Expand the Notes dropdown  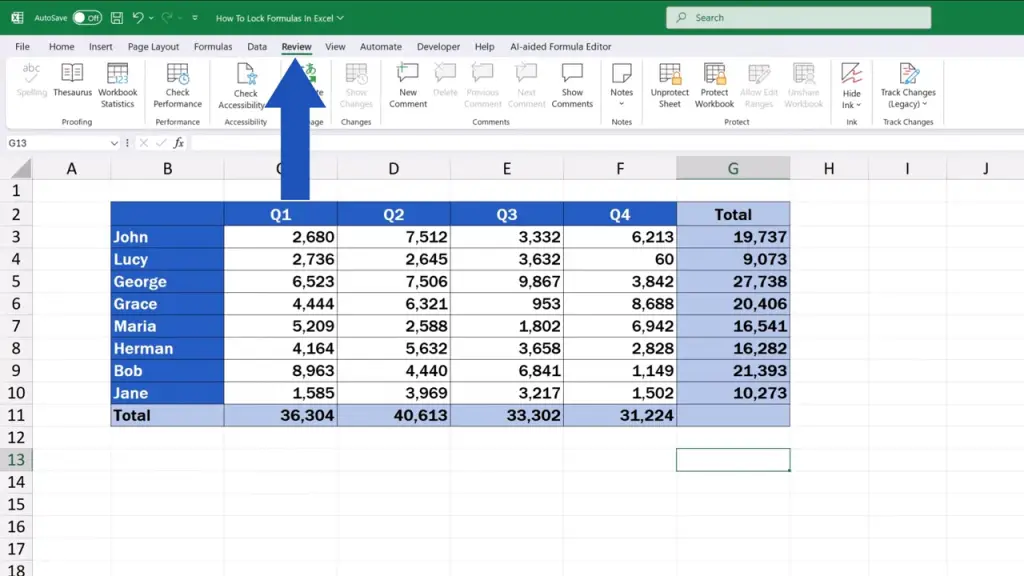pos(622,83)
